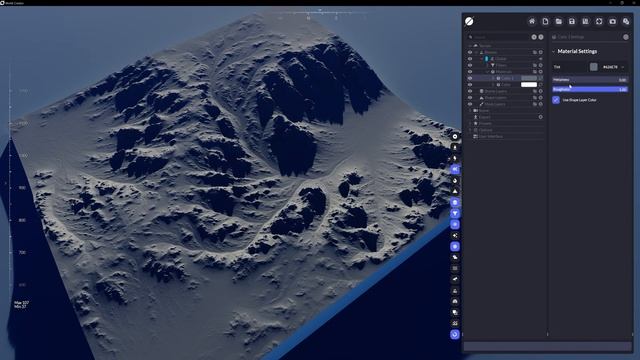Click the Home icon in top toolbar
640x360 pixels.
click(531, 21)
